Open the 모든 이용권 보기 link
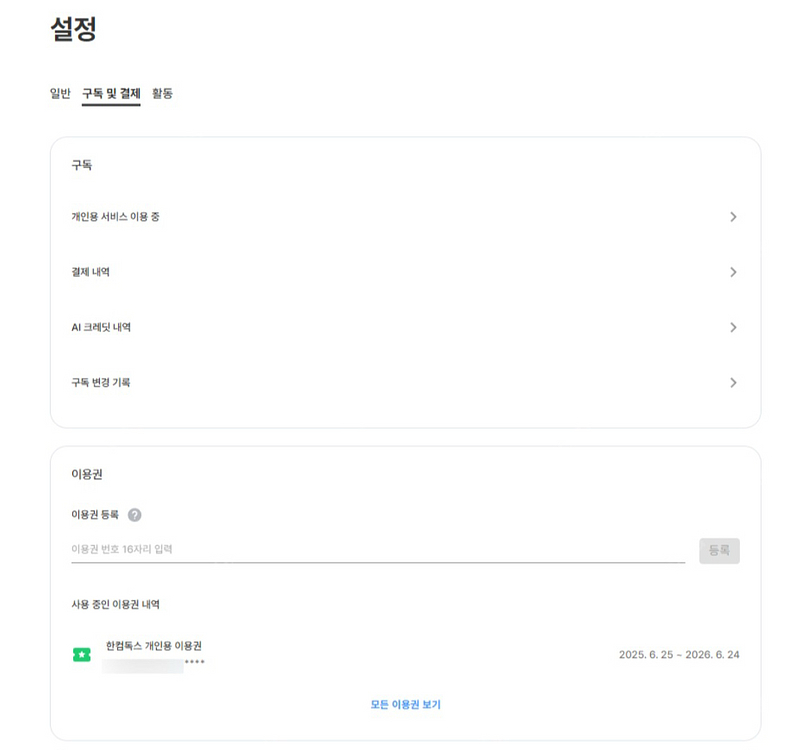 (x=405, y=705)
